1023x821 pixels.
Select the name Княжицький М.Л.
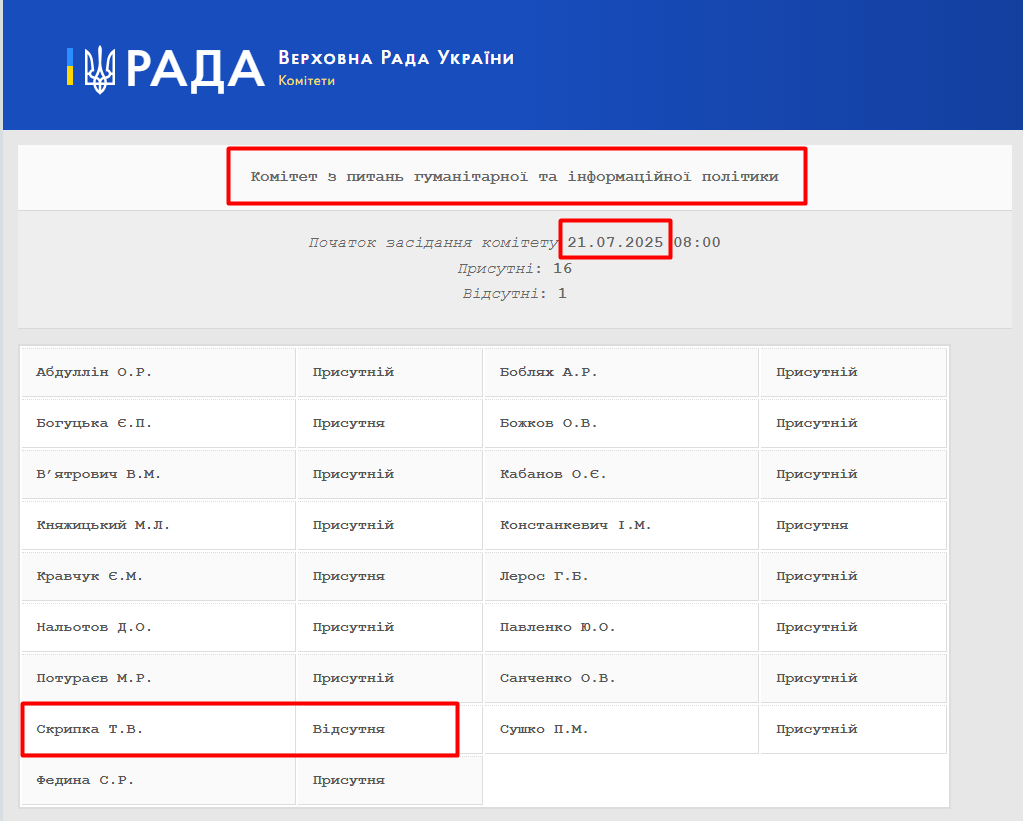click(x=103, y=525)
